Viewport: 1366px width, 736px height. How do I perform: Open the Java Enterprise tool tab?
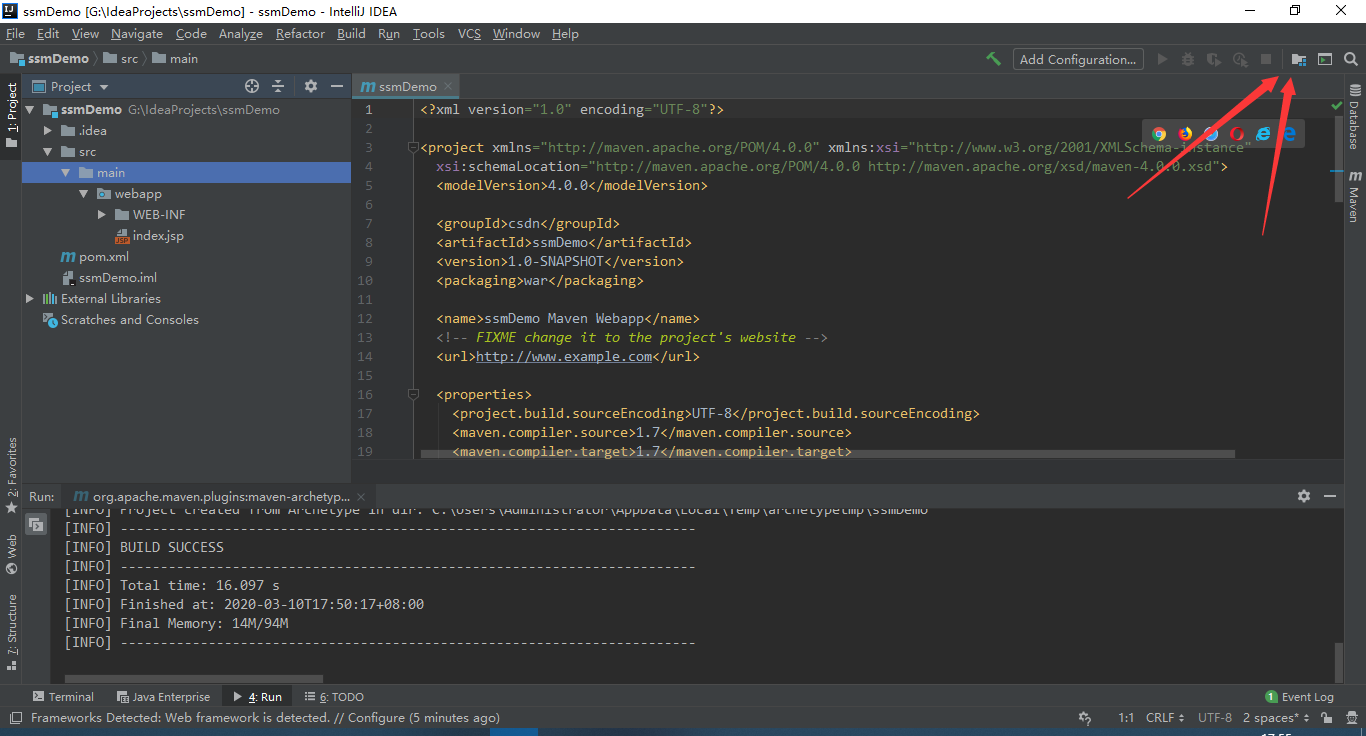(163, 697)
